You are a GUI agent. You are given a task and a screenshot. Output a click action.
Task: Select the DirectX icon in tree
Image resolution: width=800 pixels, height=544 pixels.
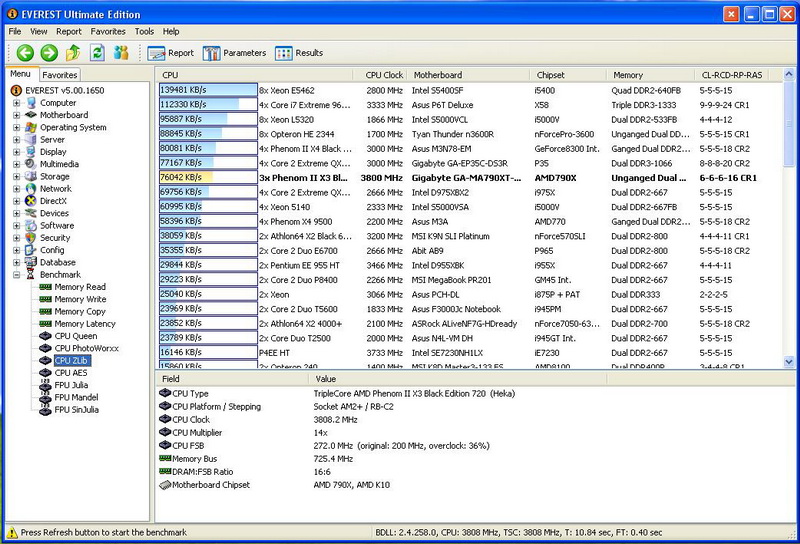[31, 201]
